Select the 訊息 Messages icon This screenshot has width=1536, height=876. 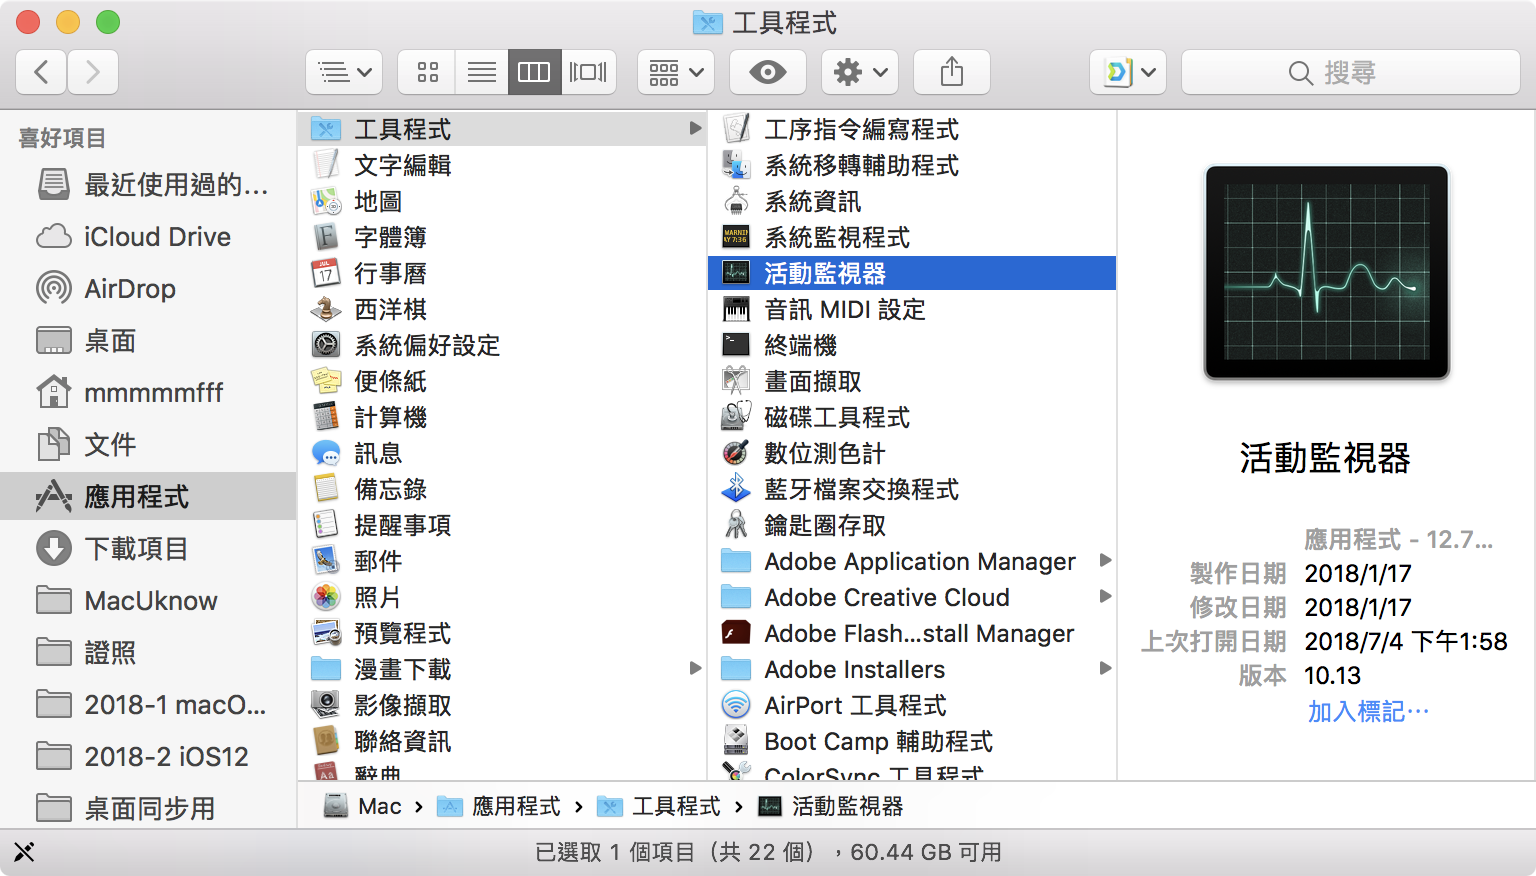coord(326,453)
